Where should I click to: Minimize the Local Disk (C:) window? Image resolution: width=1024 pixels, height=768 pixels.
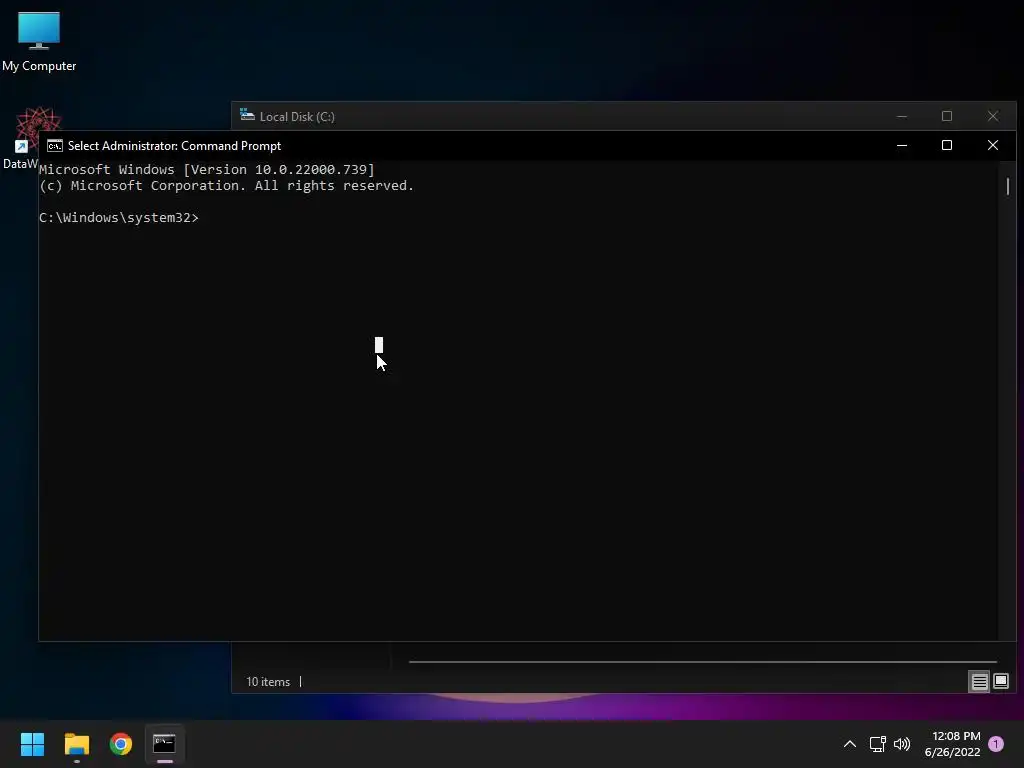902,116
